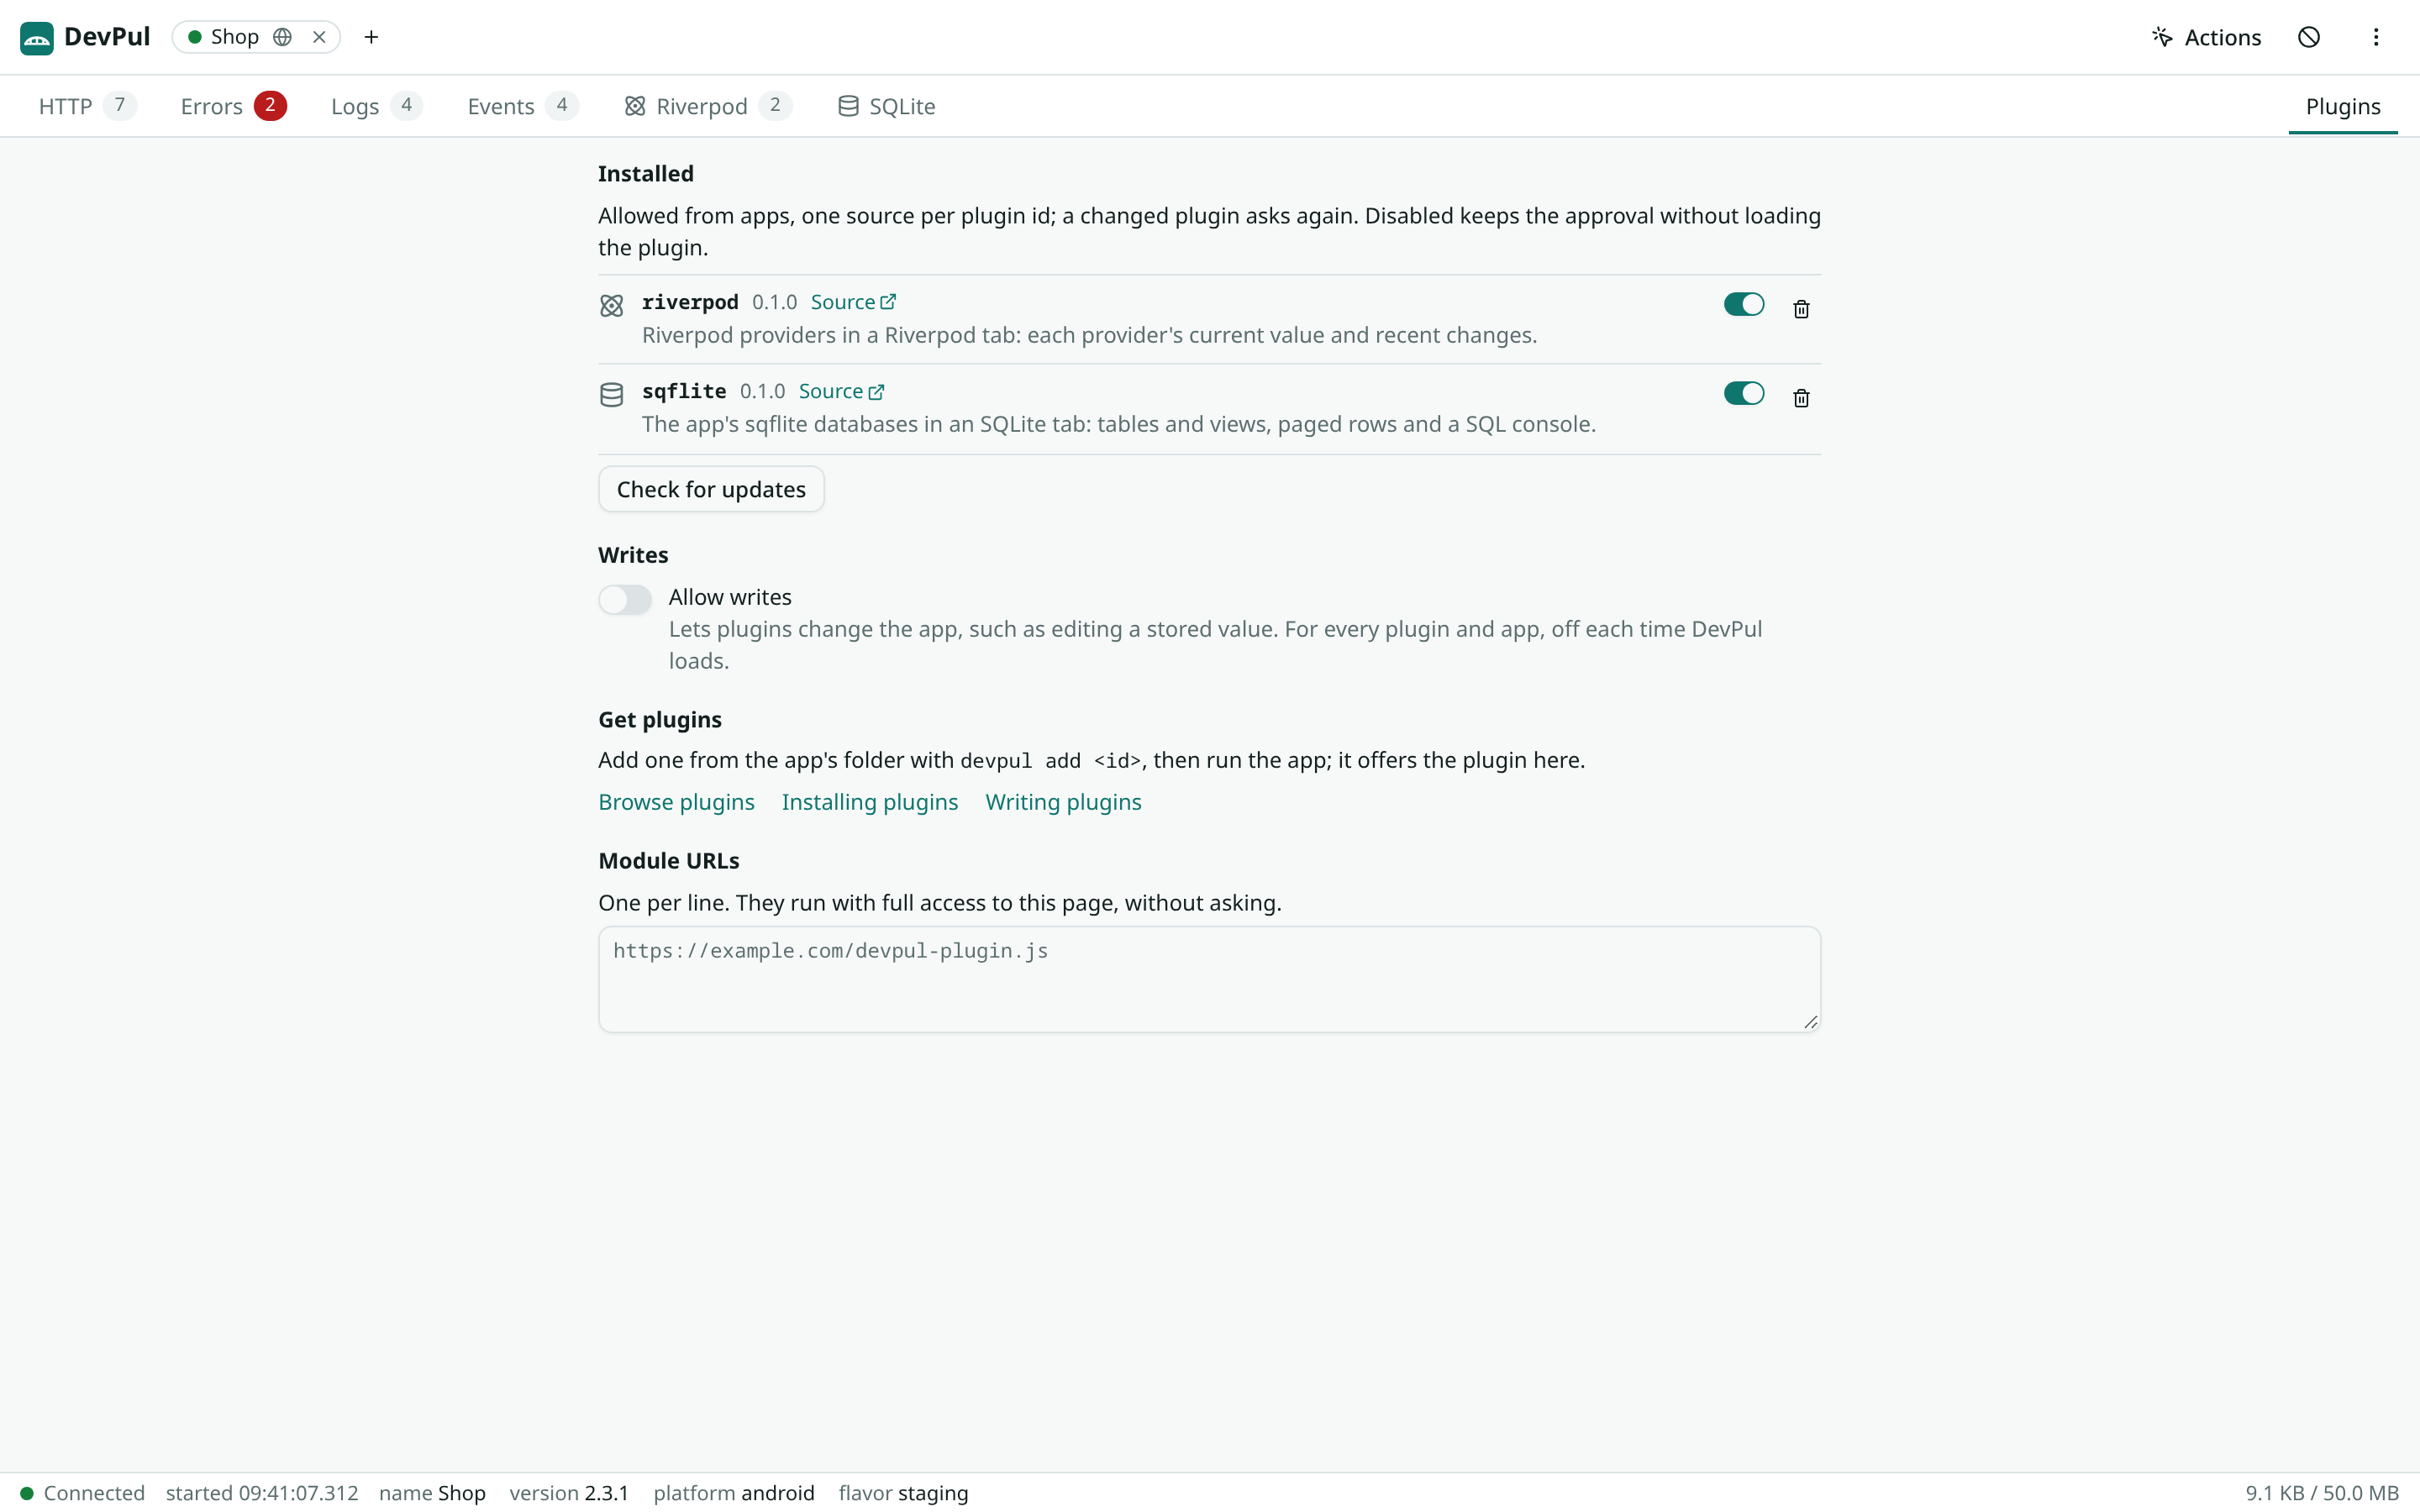Click Check for updates button

711,489
